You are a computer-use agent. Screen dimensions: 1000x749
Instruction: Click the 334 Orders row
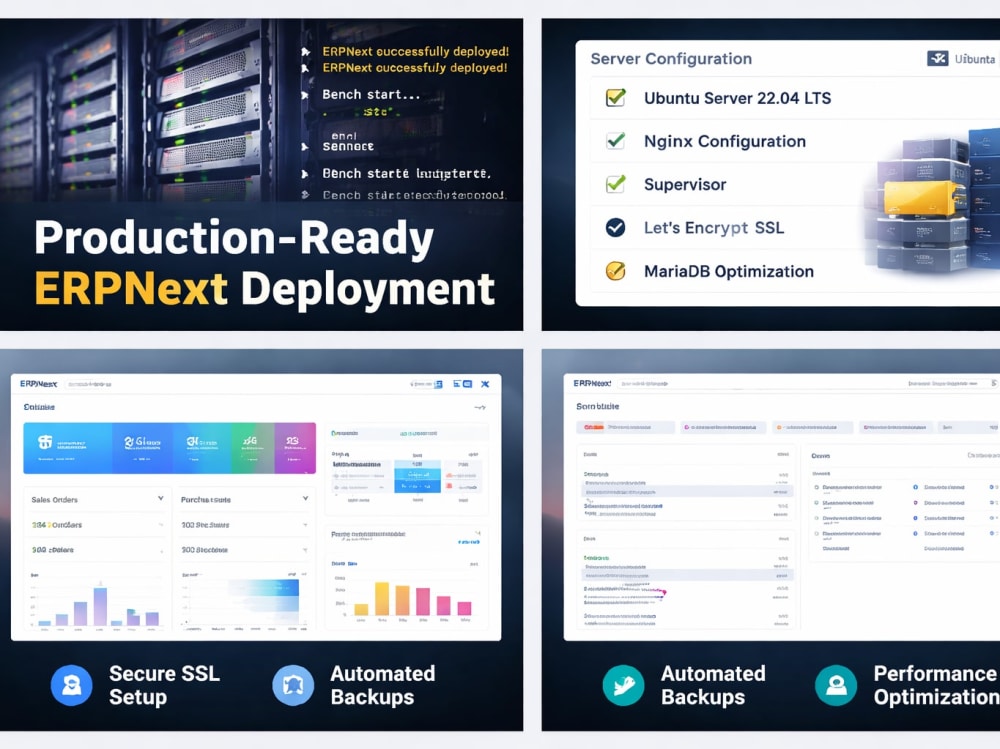coord(97,524)
